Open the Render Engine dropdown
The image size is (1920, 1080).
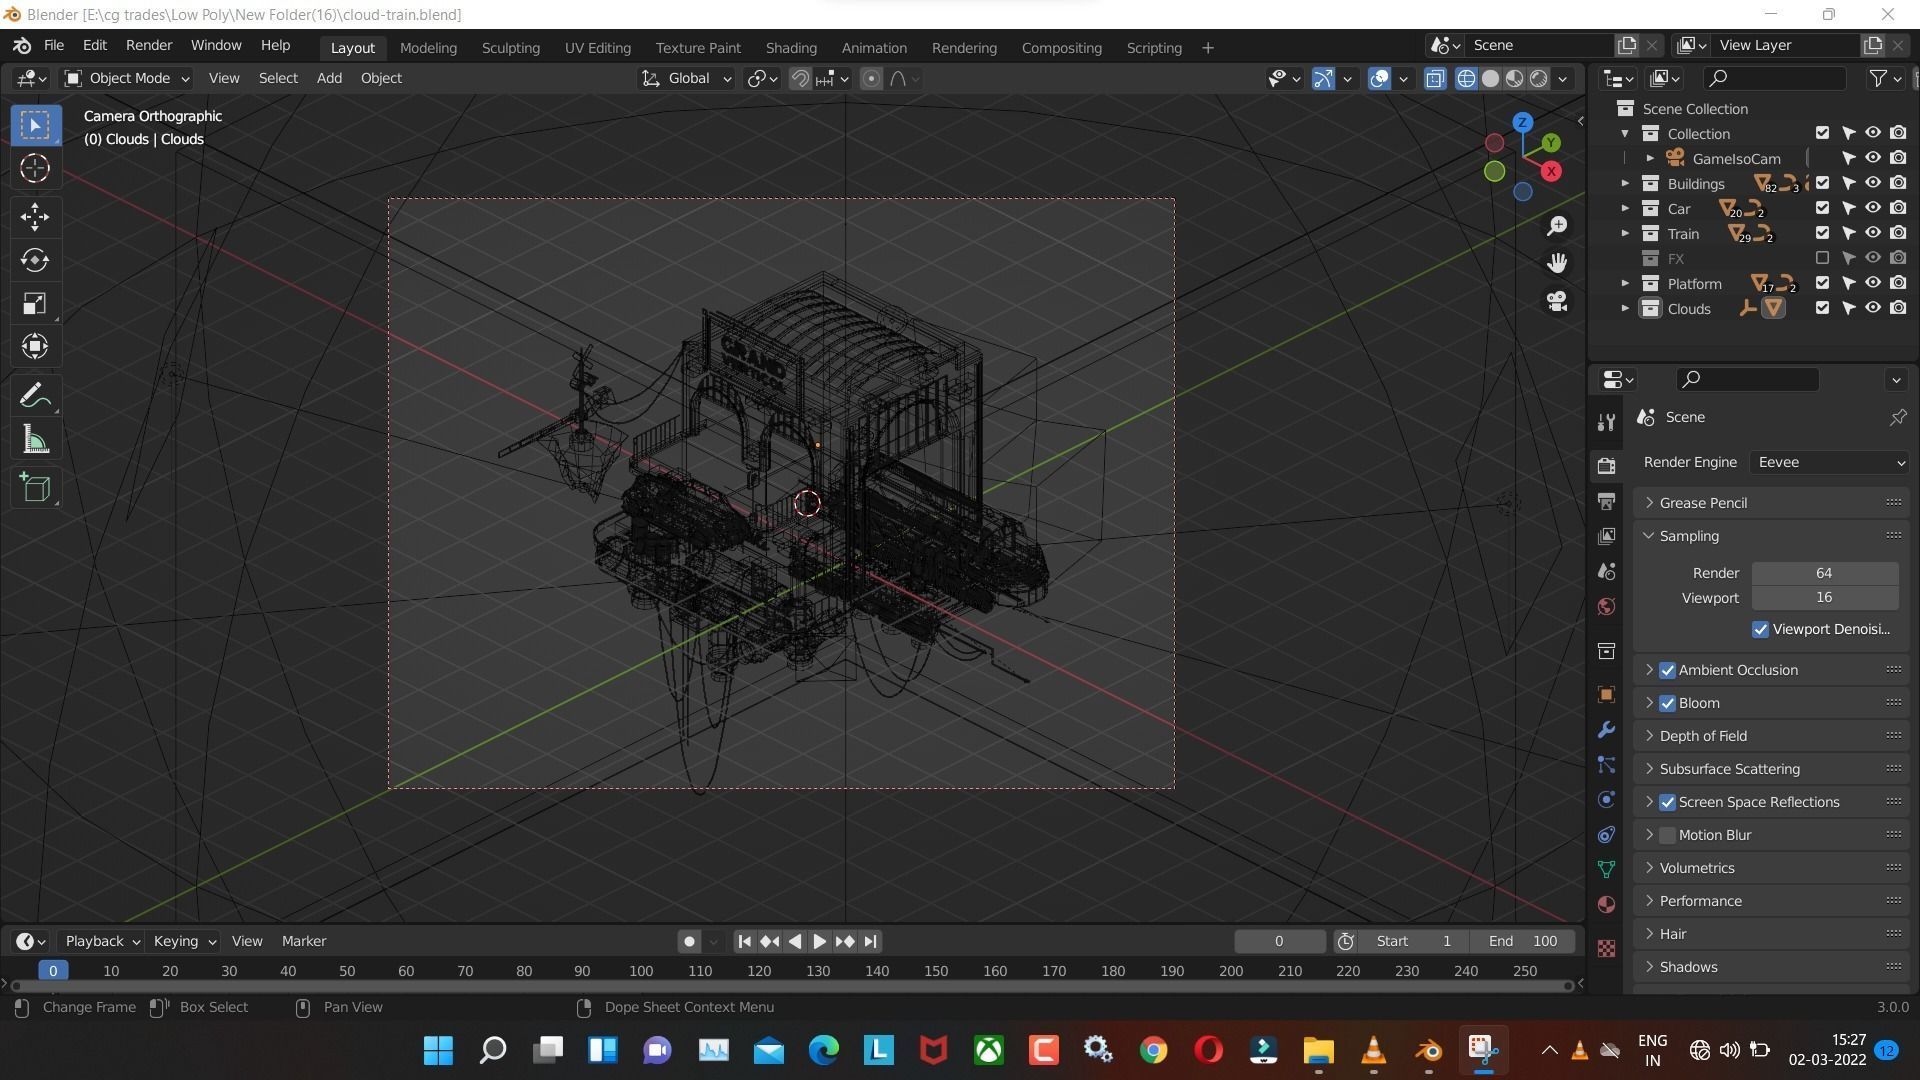tap(1830, 462)
